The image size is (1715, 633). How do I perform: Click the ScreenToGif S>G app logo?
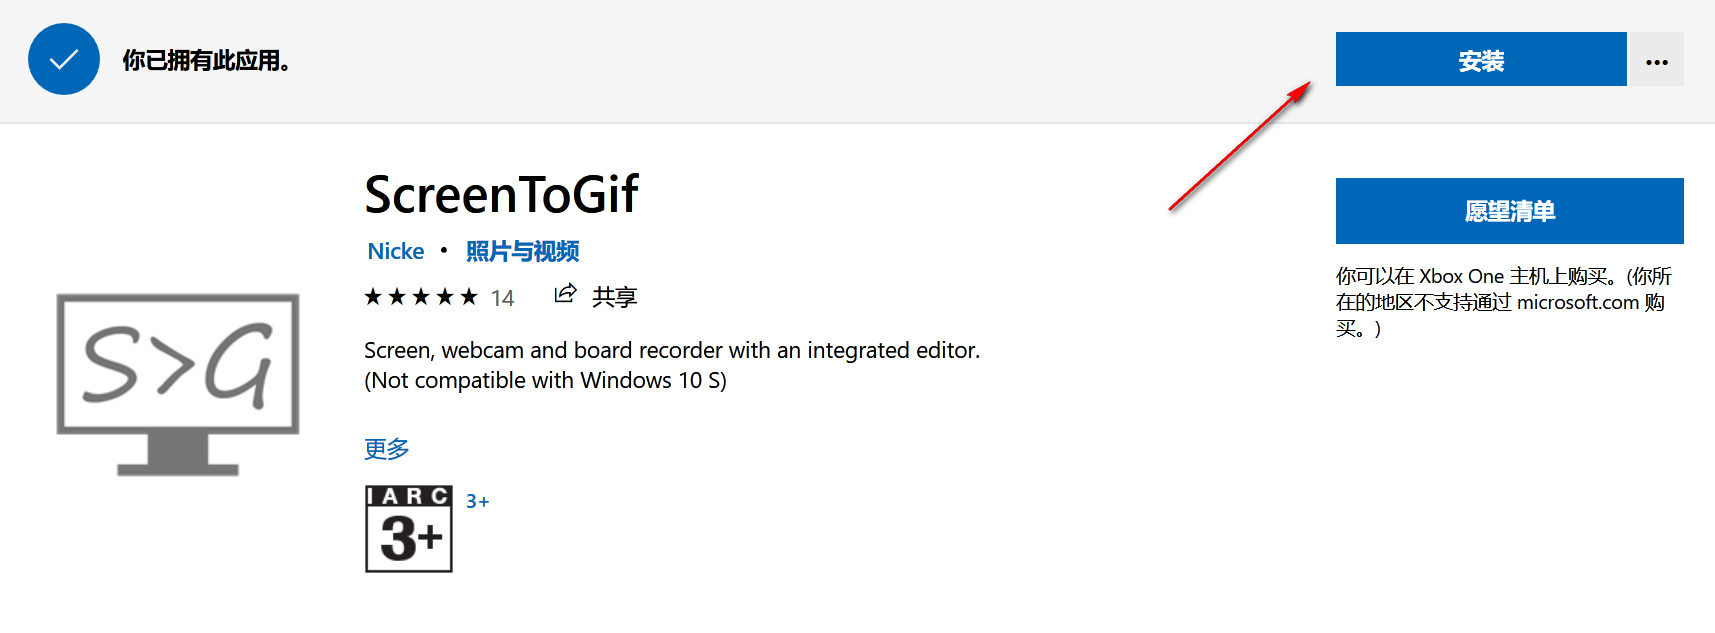click(178, 384)
